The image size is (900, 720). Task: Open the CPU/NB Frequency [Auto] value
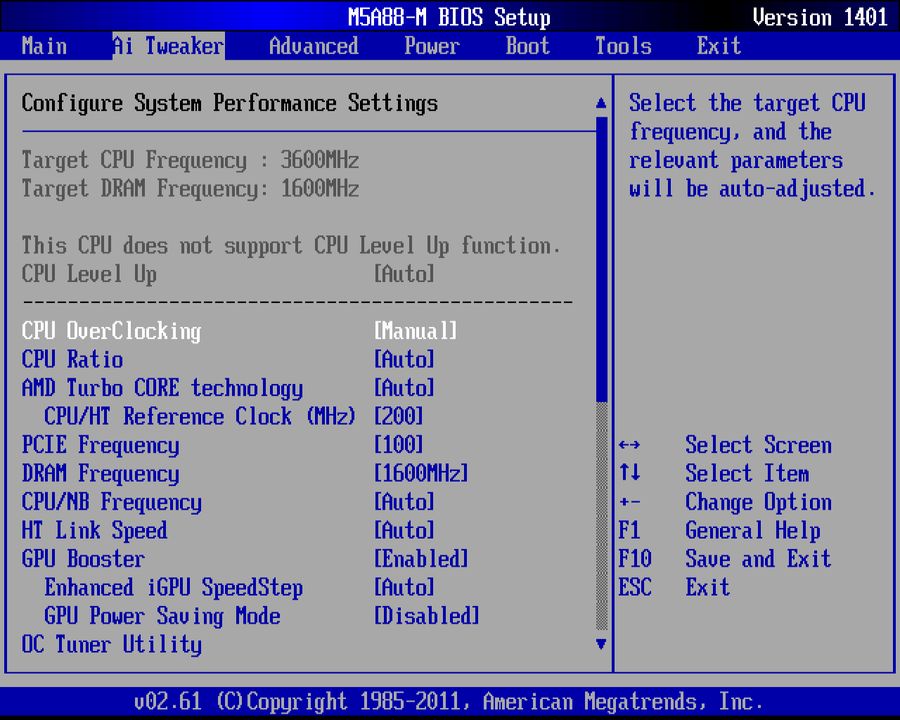pyautogui.click(x=404, y=502)
